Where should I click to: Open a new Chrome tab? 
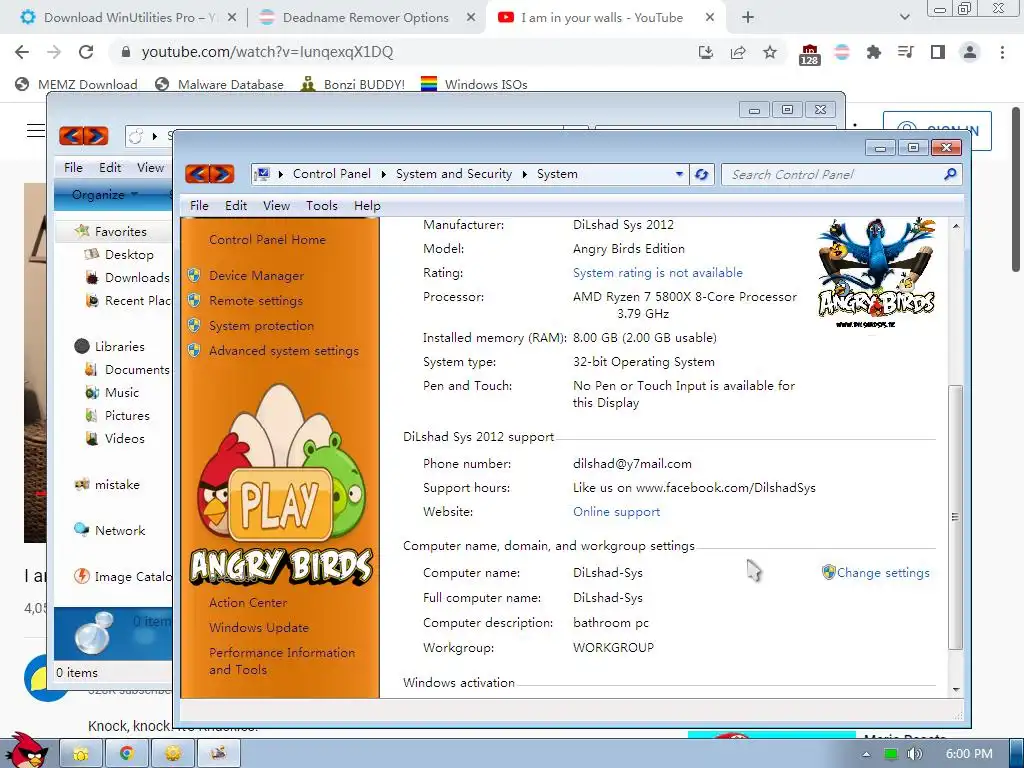[x=748, y=18]
